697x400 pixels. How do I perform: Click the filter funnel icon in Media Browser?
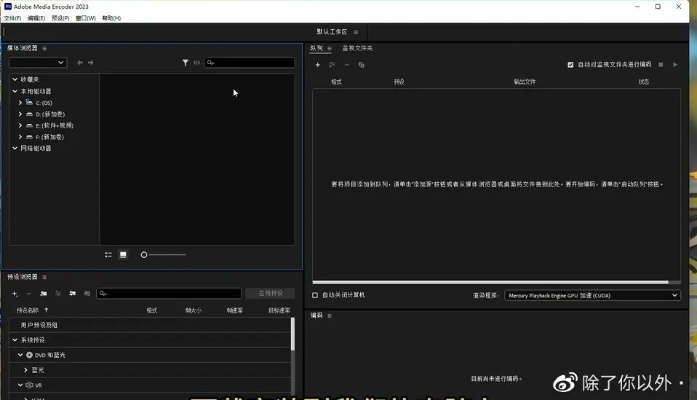click(185, 62)
